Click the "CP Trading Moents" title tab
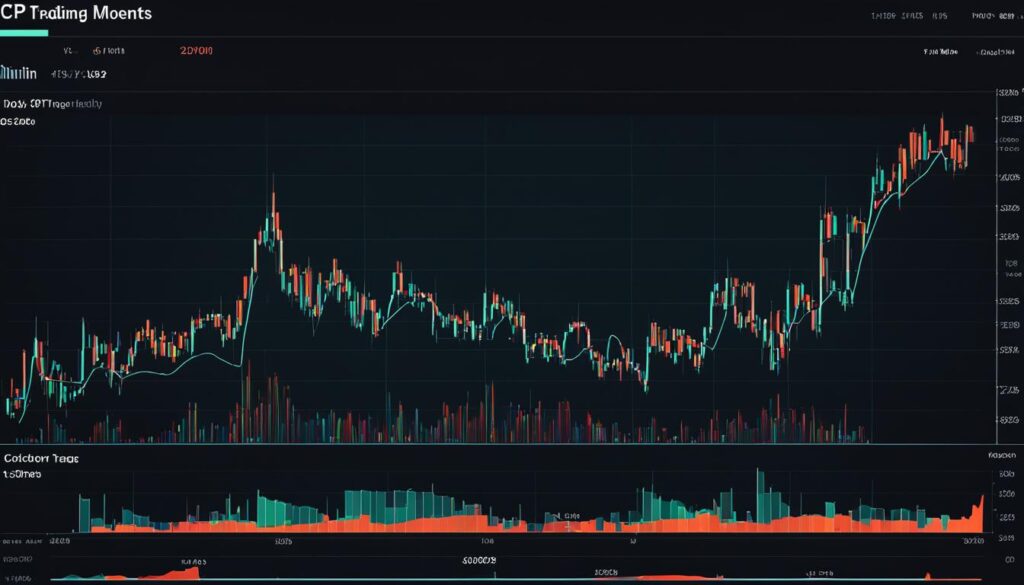 pos(76,13)
